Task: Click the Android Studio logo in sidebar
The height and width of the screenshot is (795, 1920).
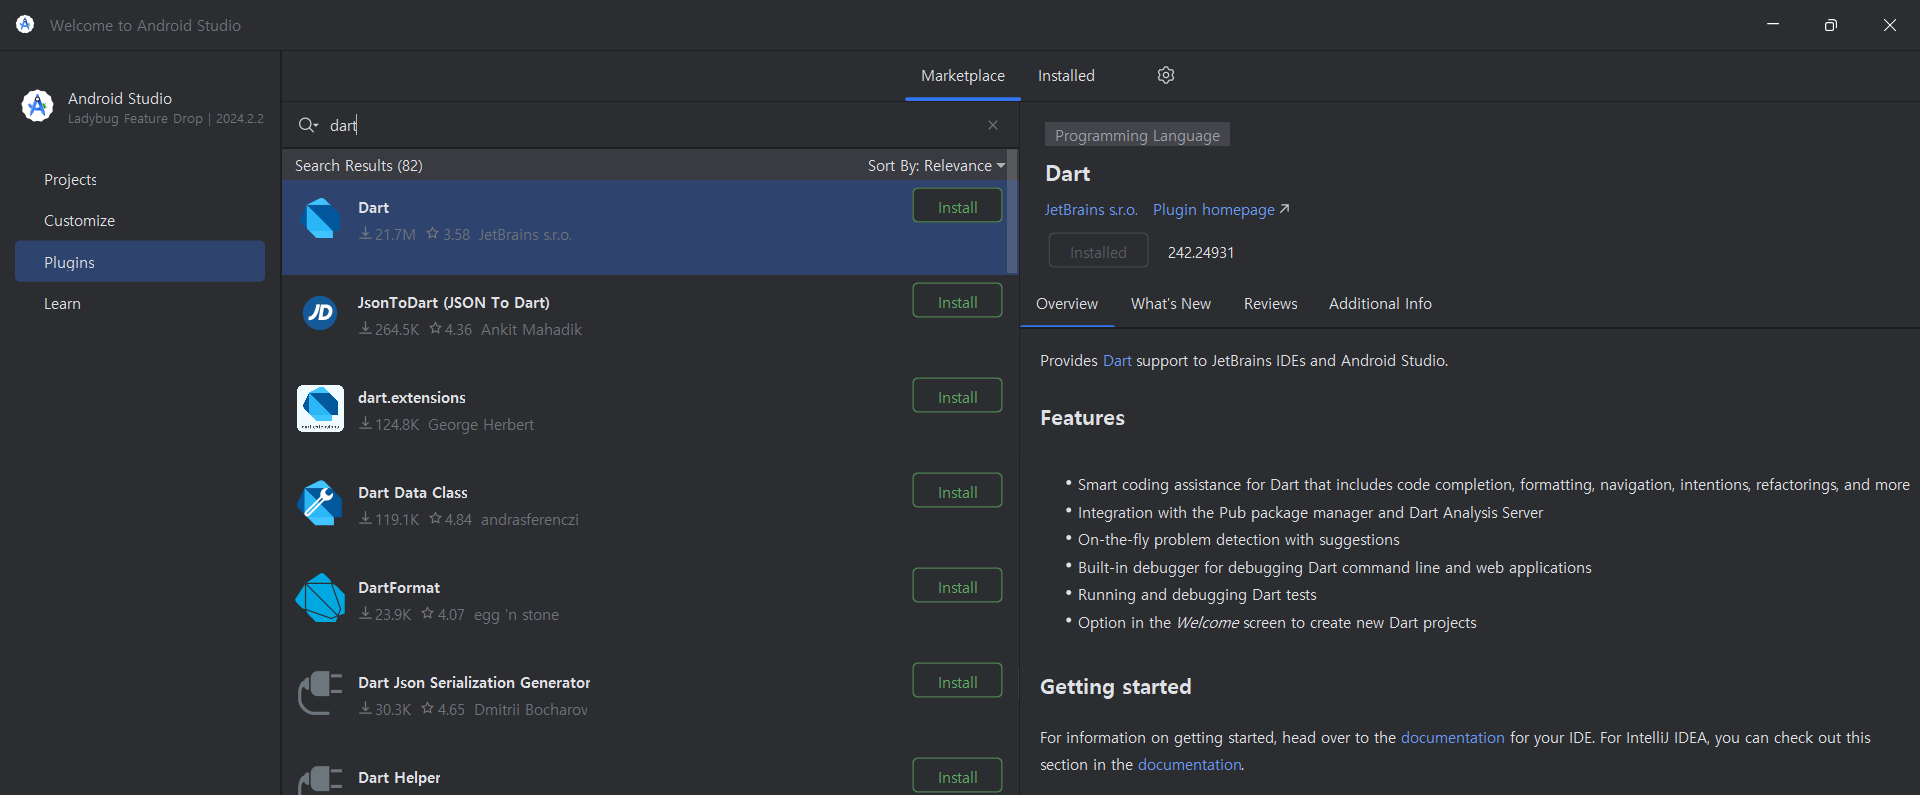Action: pos(37,105)
